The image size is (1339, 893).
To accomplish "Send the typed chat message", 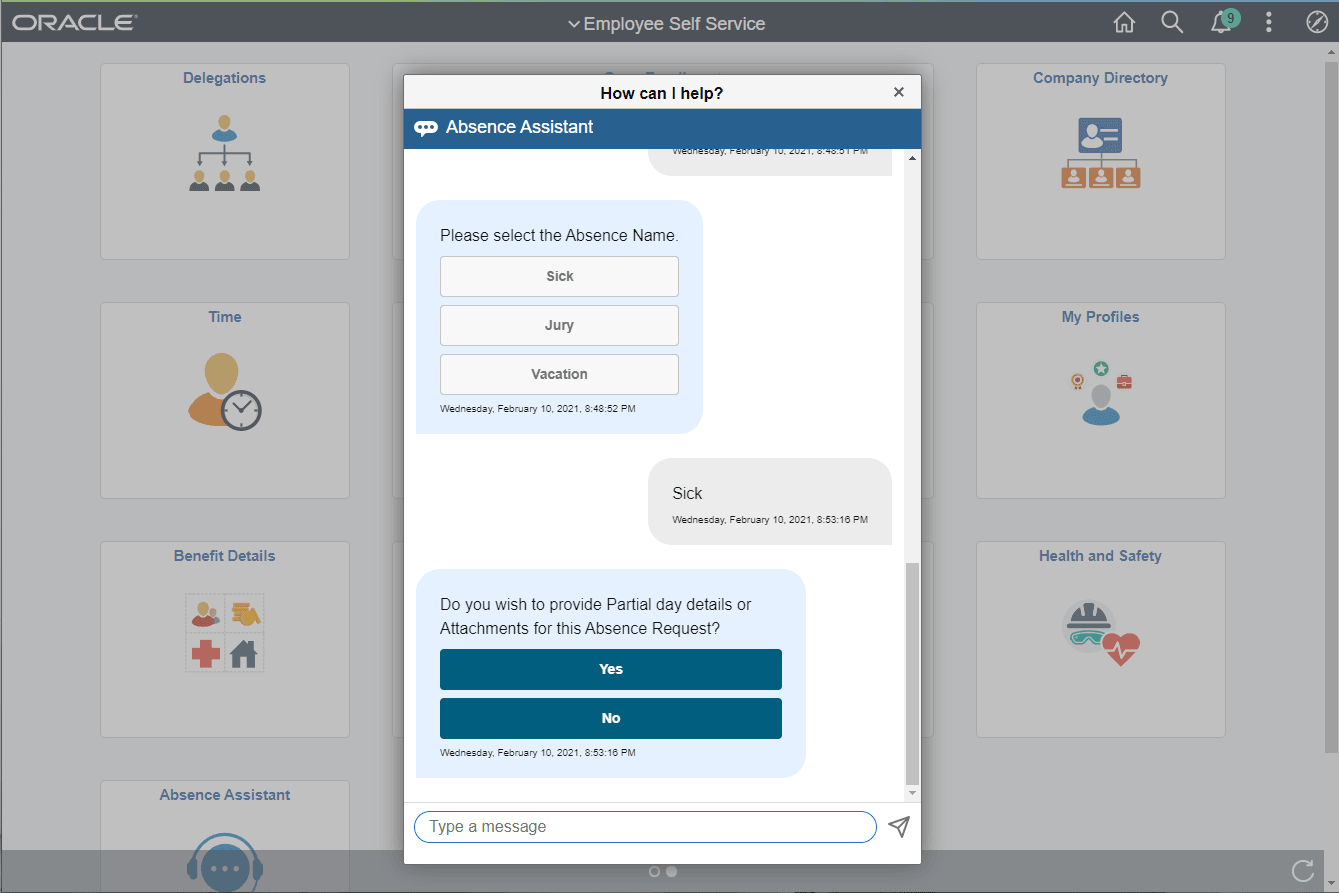I will 899,827.
